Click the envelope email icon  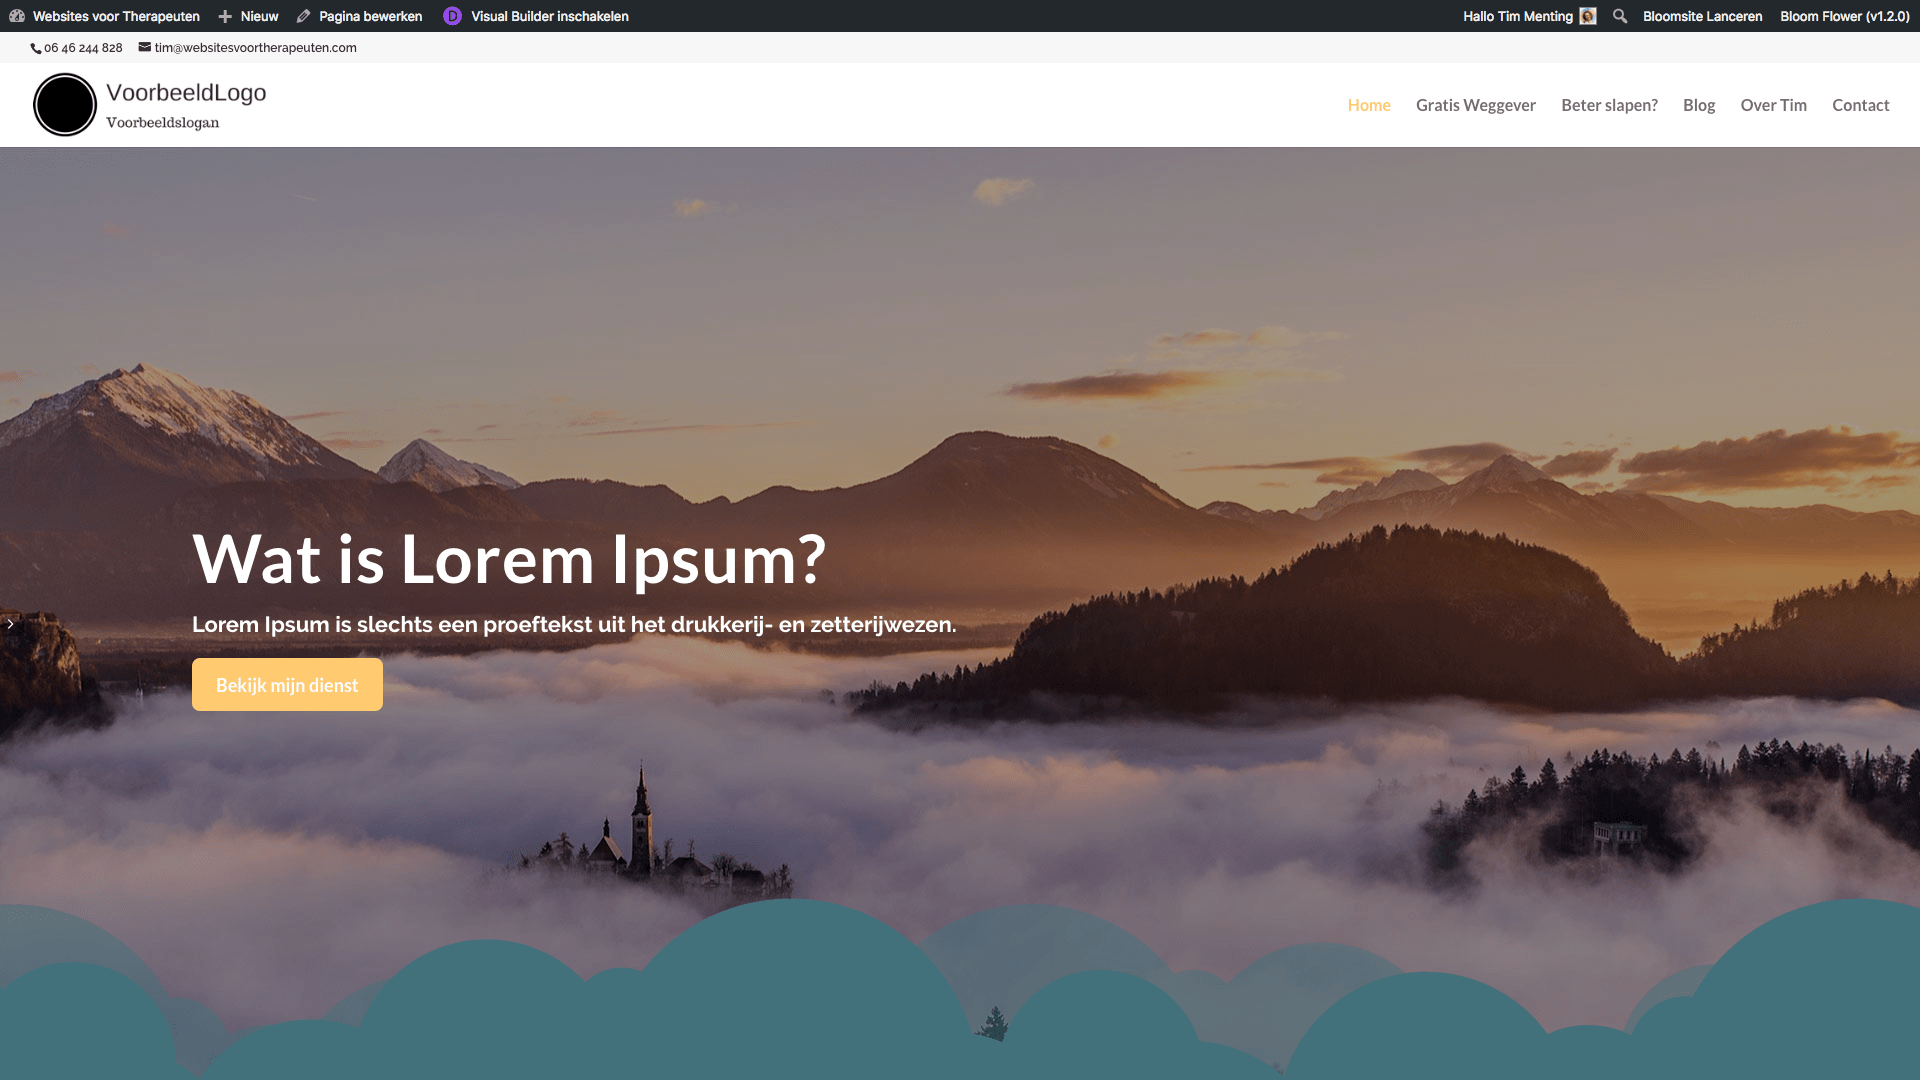point(144,47)
